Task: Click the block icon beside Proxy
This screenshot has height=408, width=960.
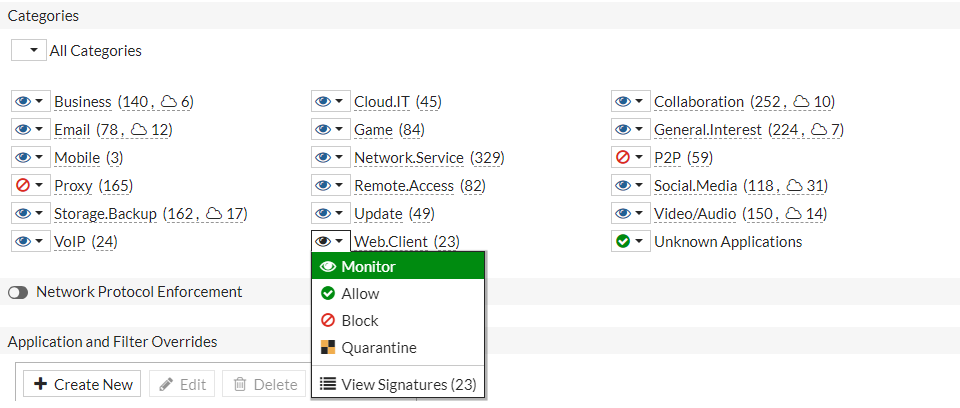Action: click(22, 186)
